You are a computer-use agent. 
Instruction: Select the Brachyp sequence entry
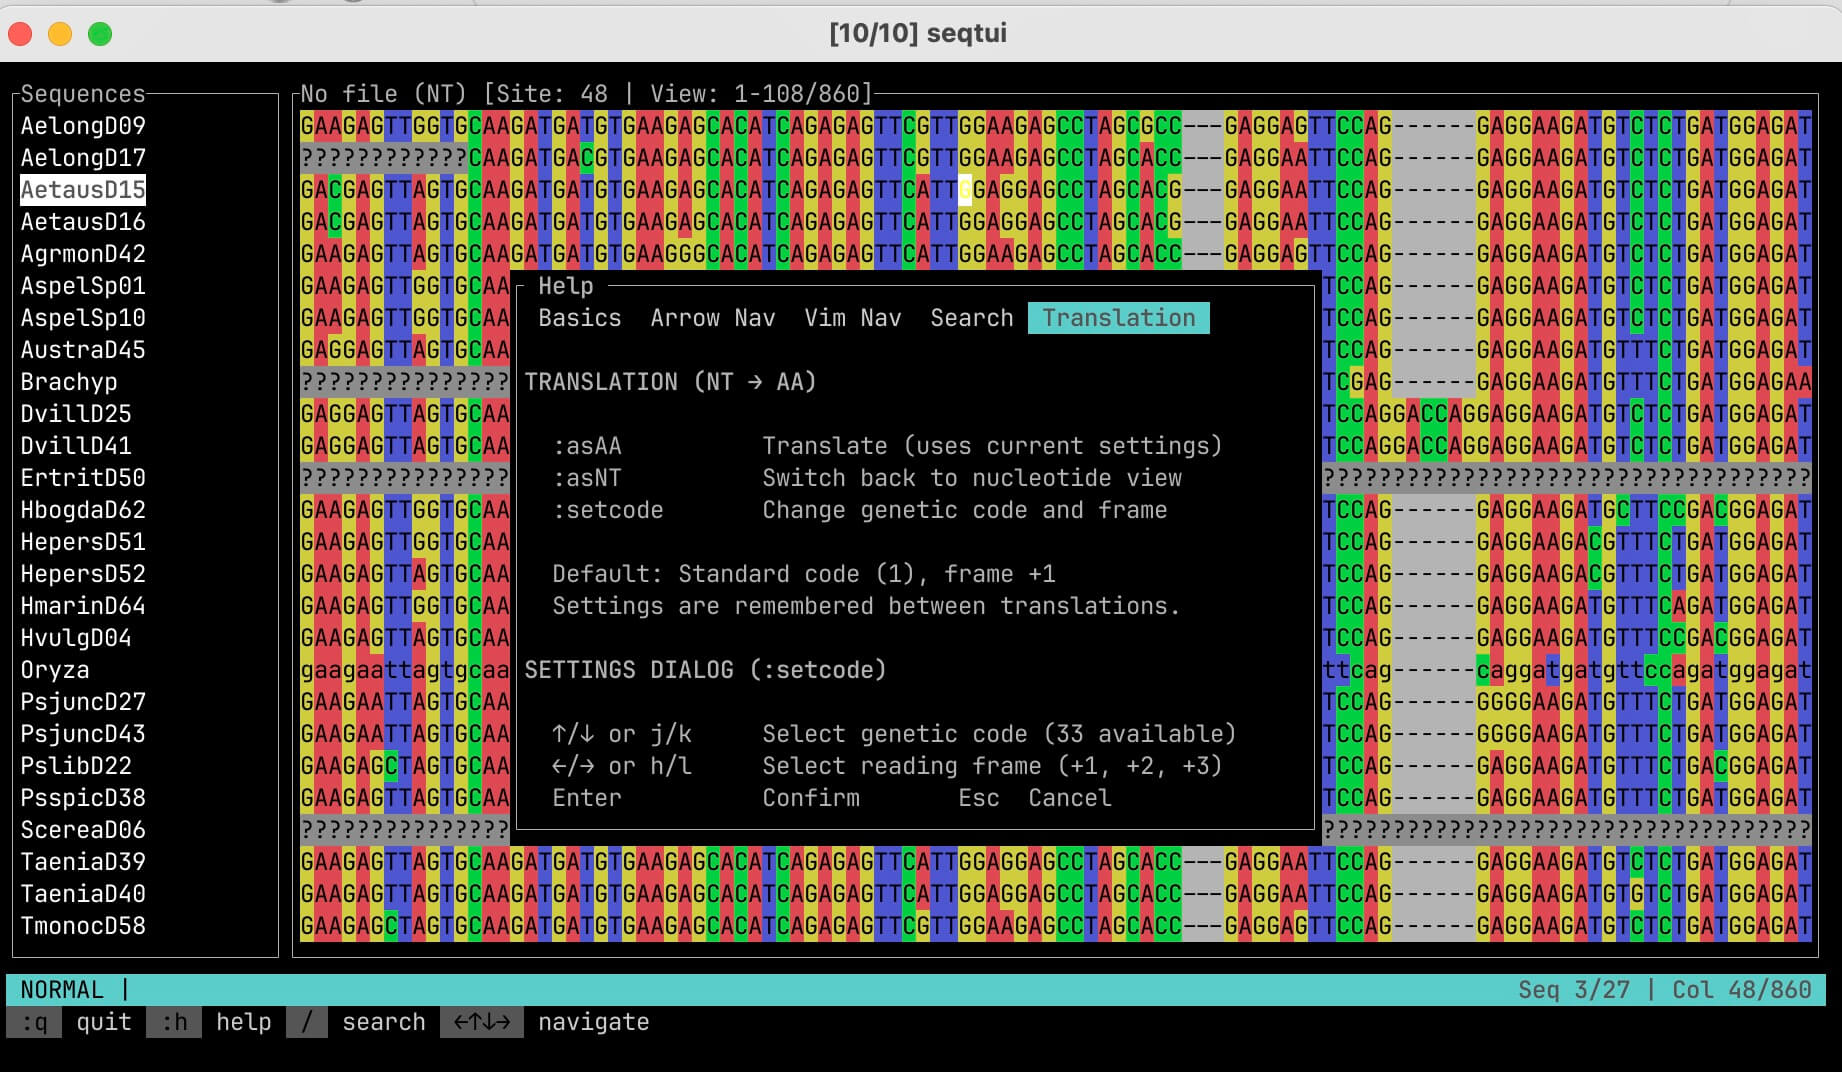[69, 382]
